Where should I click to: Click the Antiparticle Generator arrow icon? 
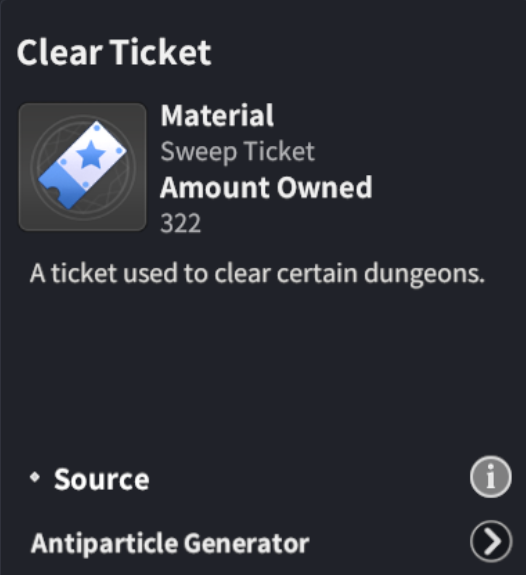(491, 541)
